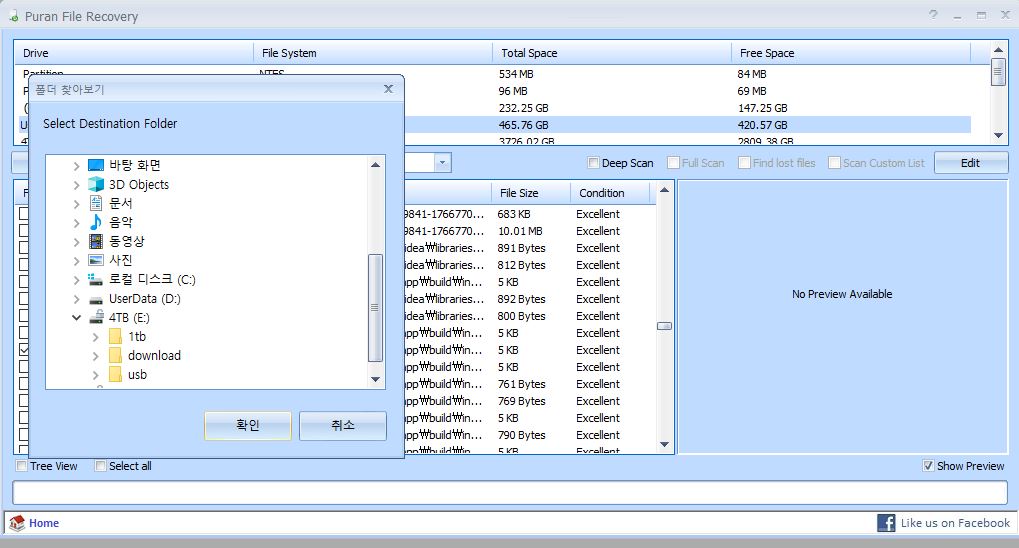Click the Home house icon
Image resolution: width=1019 pixels, height=548 pixels.
pyautogui.click(x=17, y=523)
